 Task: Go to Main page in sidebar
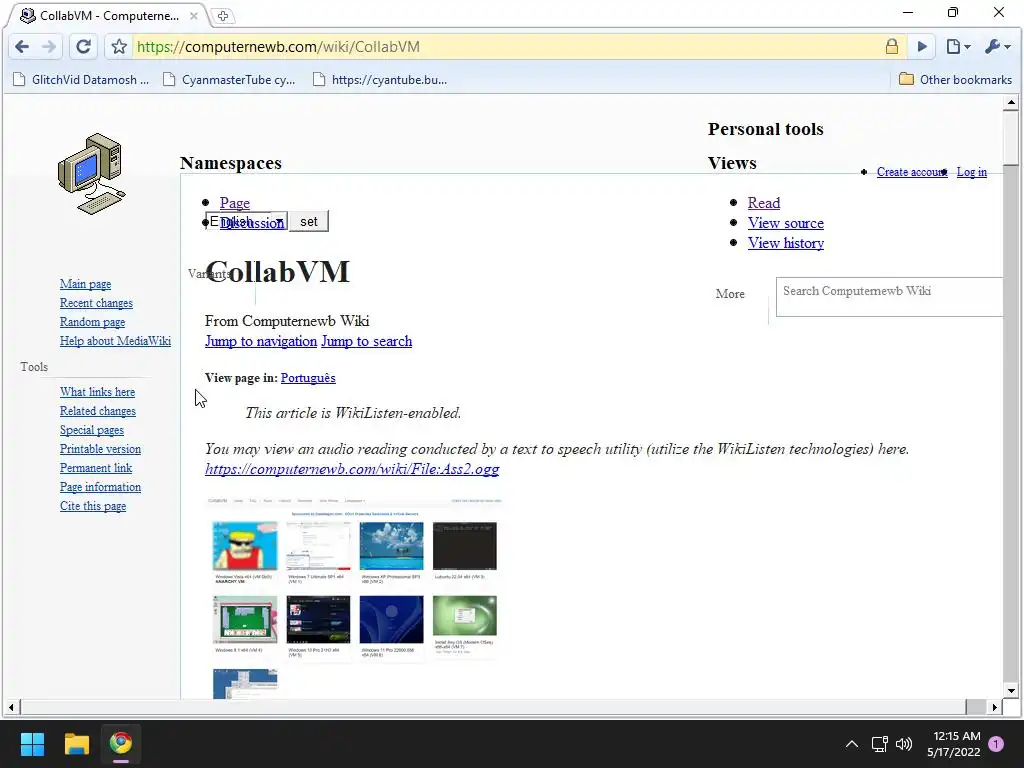click(x=86, y=283)
